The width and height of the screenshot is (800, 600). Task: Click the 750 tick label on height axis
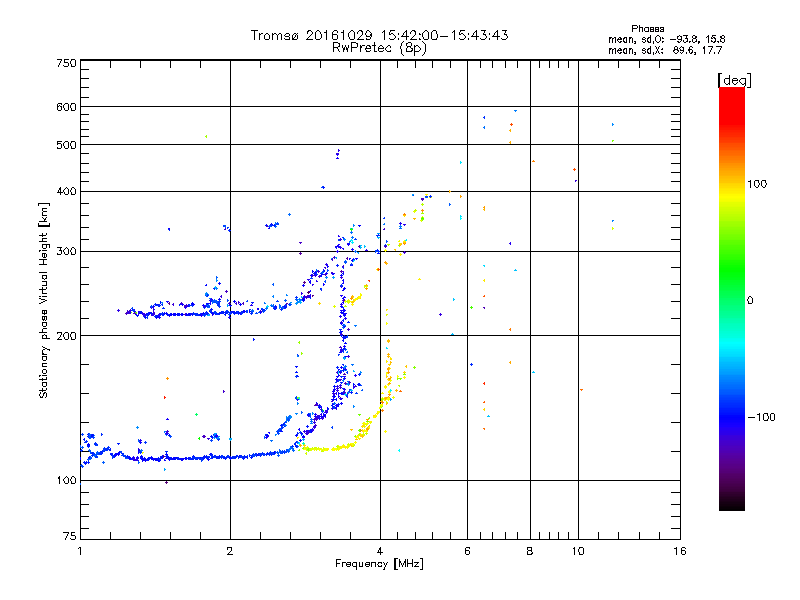point(66,63)
